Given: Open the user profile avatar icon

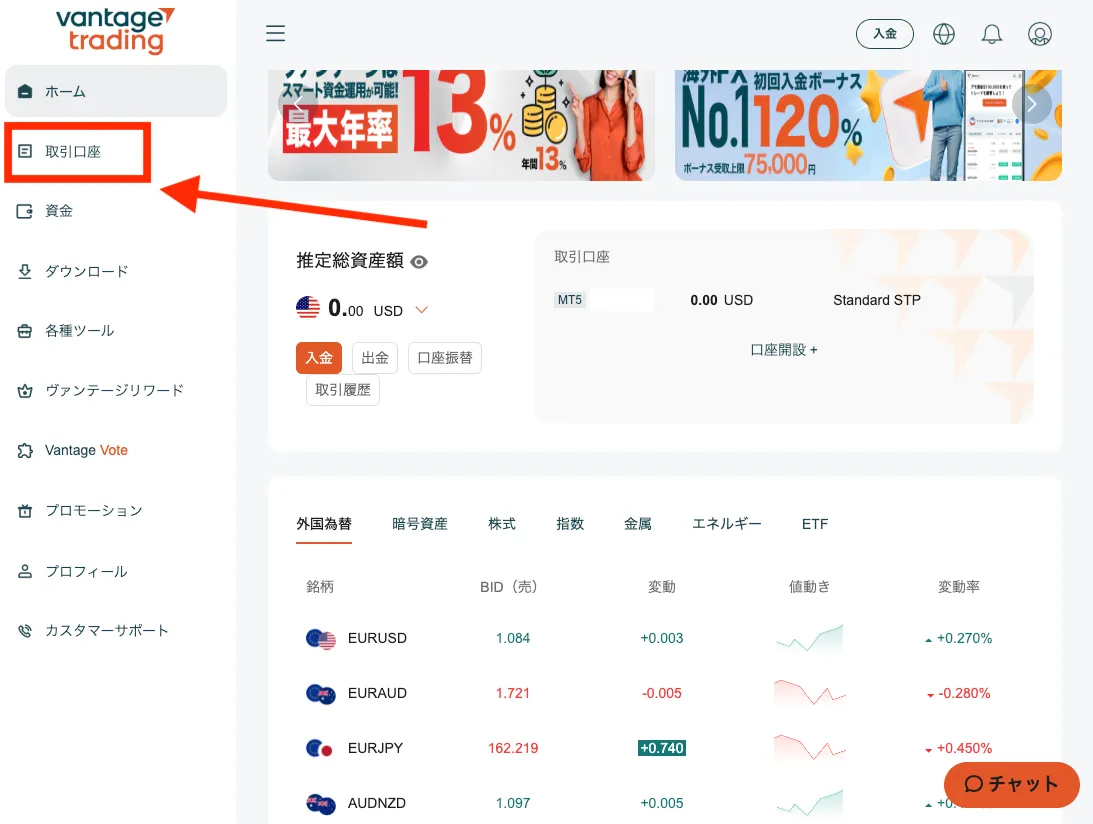Looking at the screenshot, I should (1039, 33).
